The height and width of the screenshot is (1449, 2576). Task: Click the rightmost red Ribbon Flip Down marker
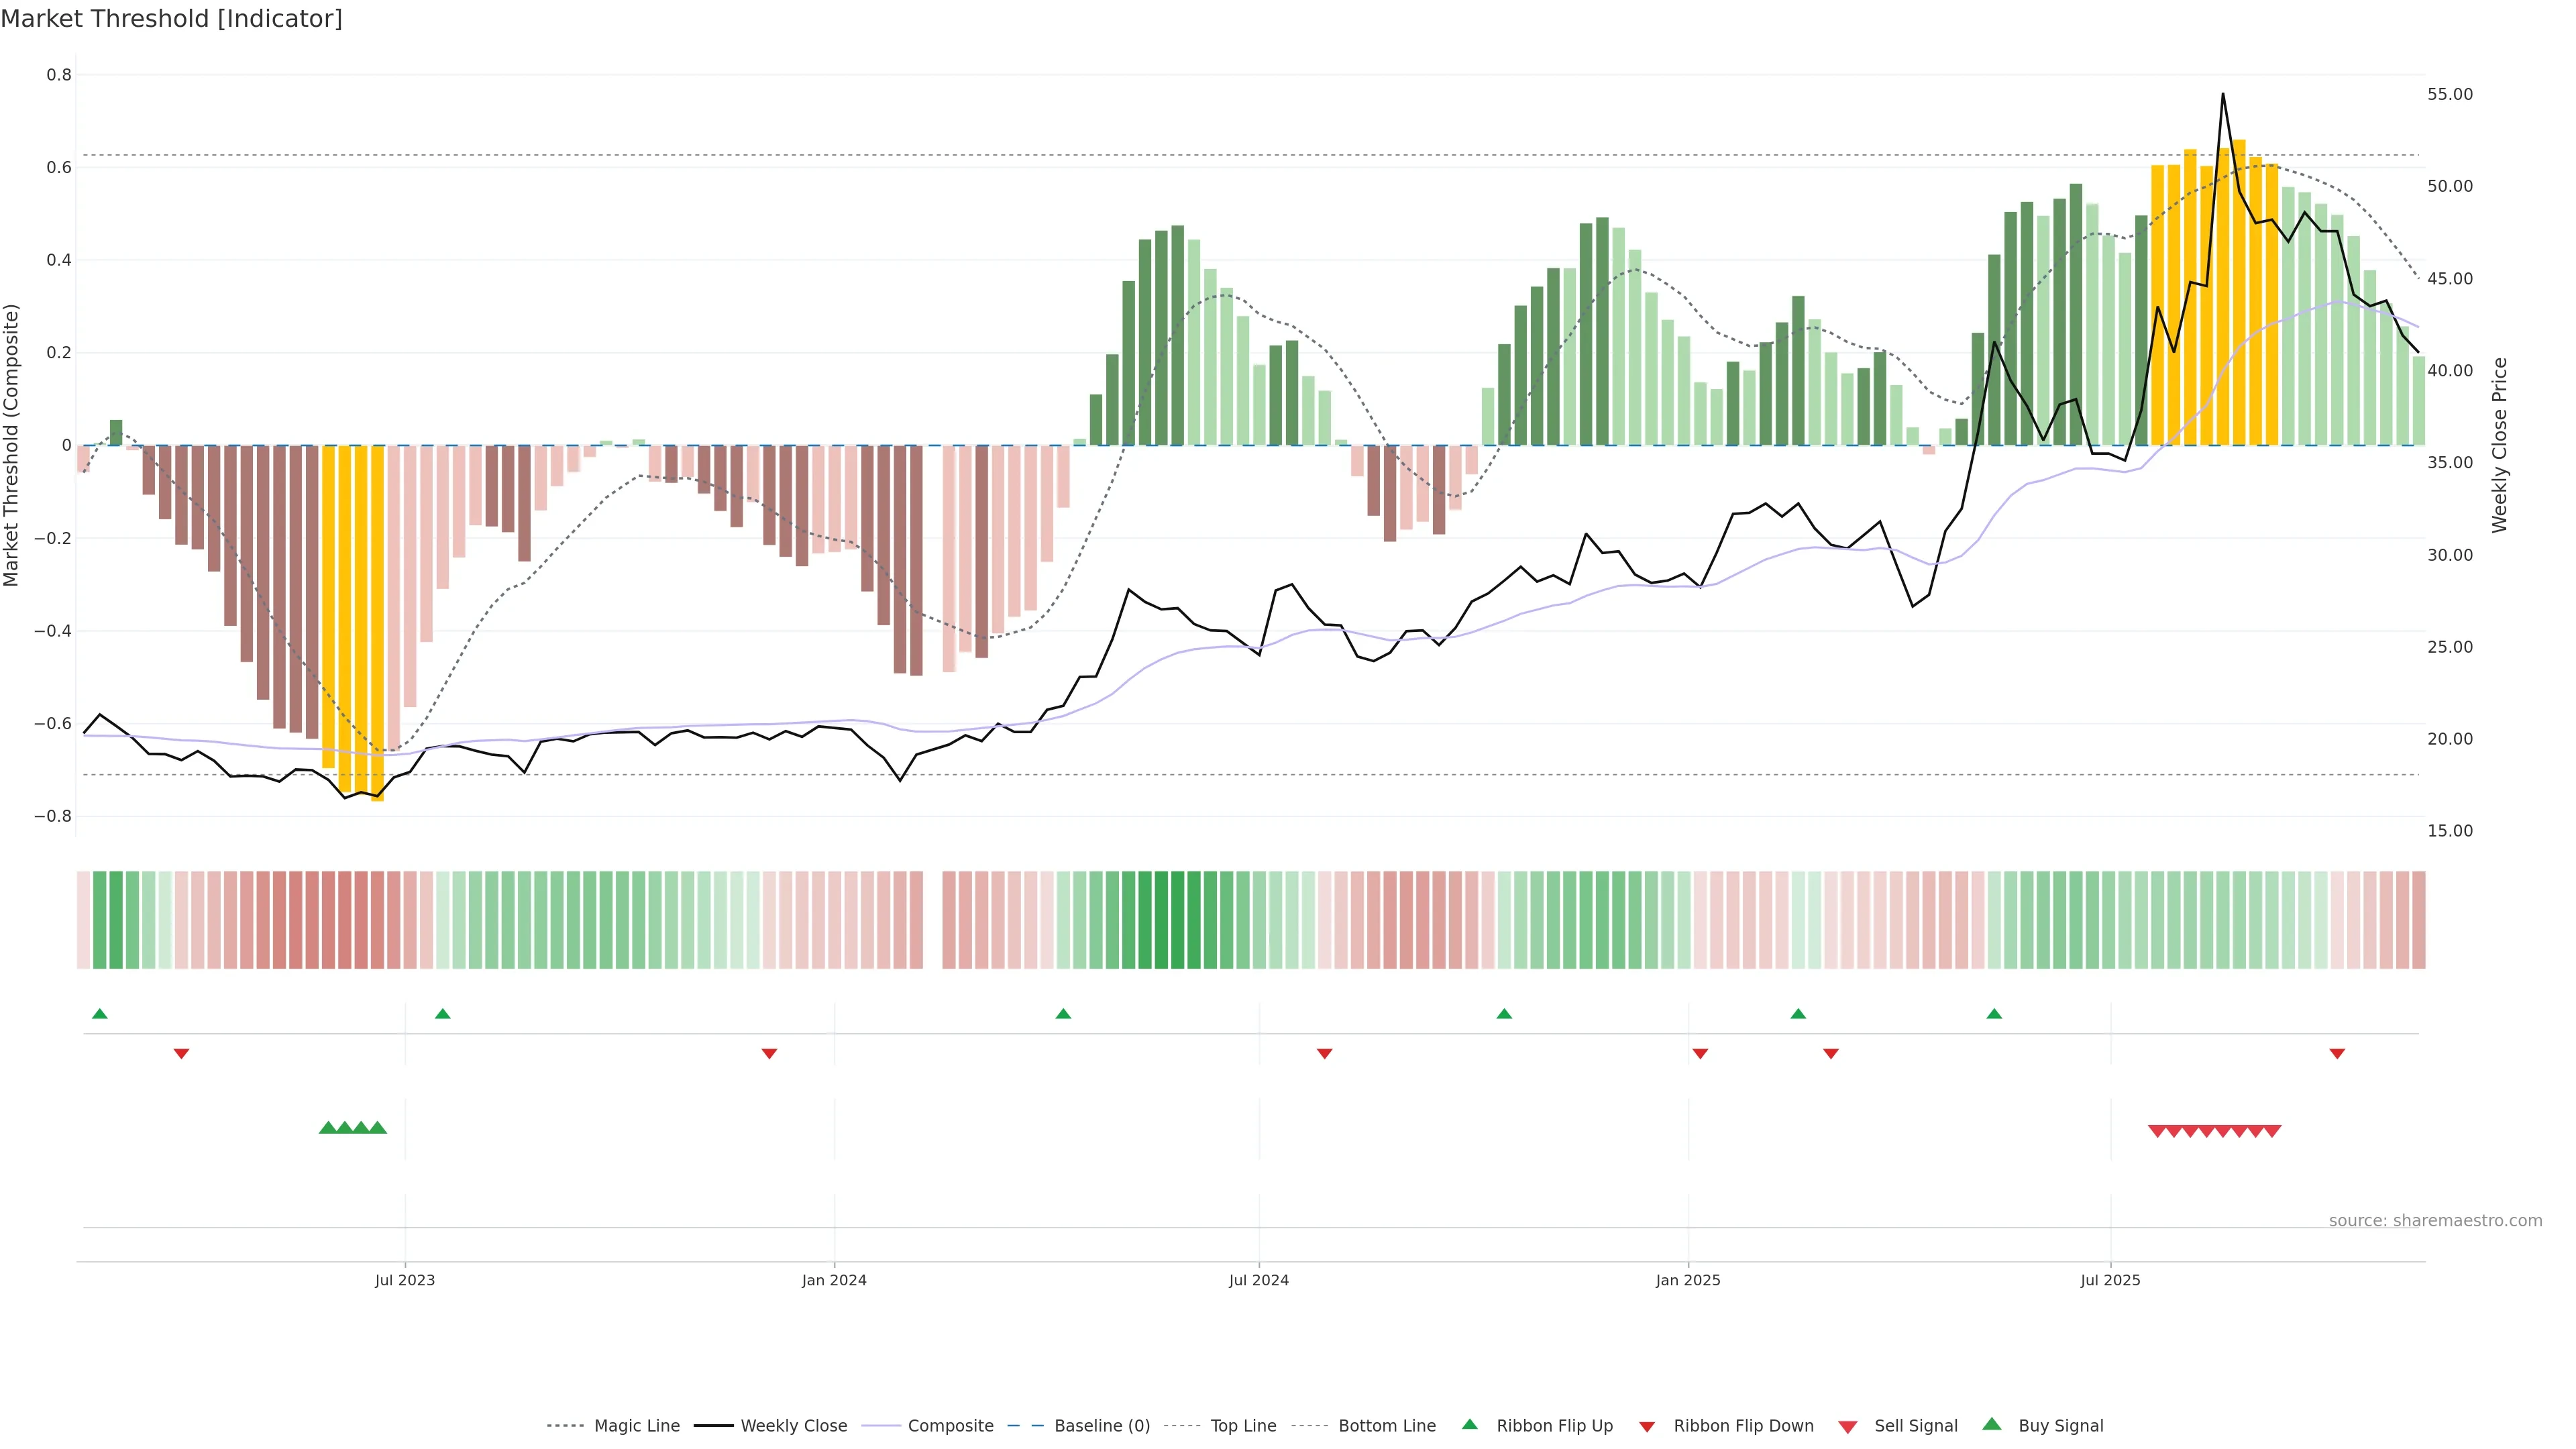click(2337, 1053)
